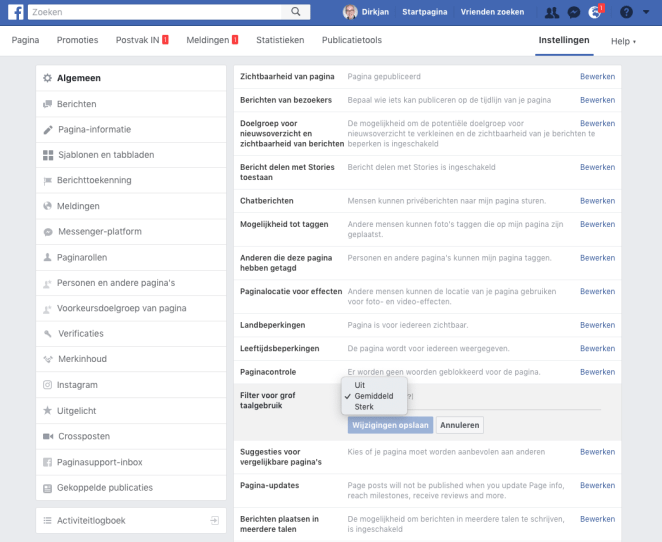
Task: Click Bewerken for Zichtbaarheid van pagina
Action: pos(597,76)
